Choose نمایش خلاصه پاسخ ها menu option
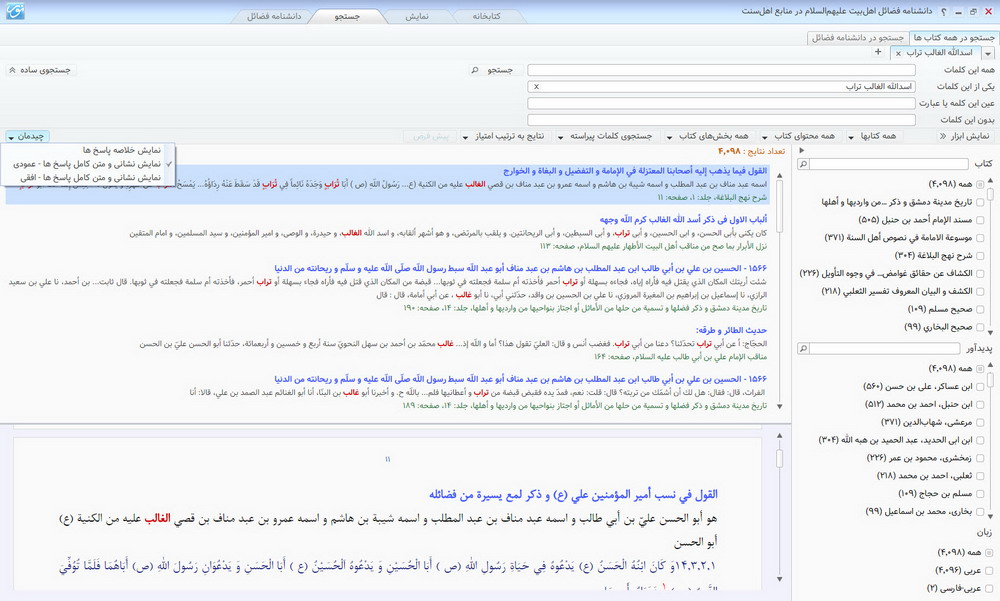 [x=89, y=150]
